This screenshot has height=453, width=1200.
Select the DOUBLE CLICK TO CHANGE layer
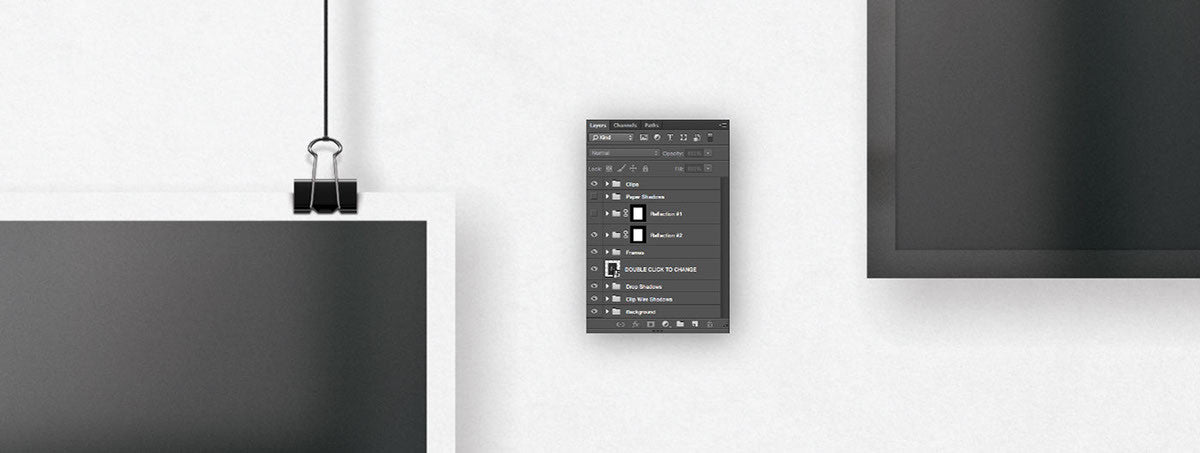660,270
